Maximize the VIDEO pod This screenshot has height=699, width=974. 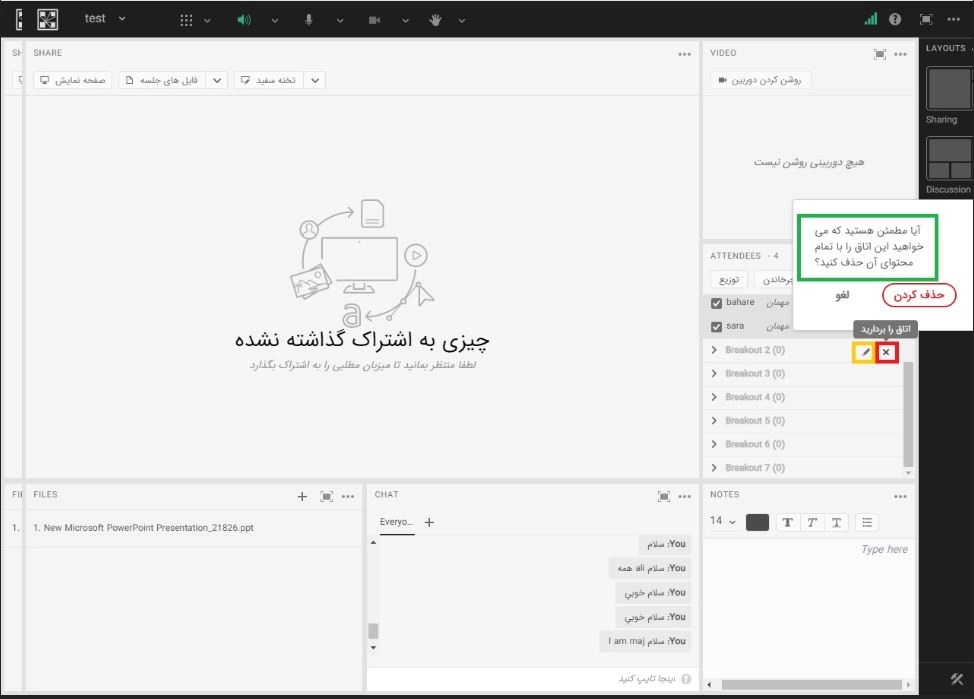click(x=880, y=54)
